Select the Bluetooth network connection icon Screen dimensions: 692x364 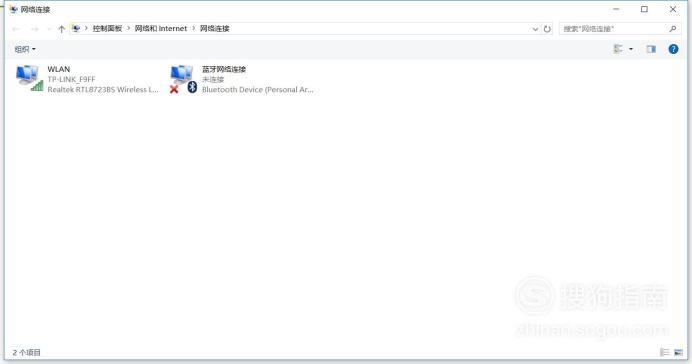click(184, 79)
